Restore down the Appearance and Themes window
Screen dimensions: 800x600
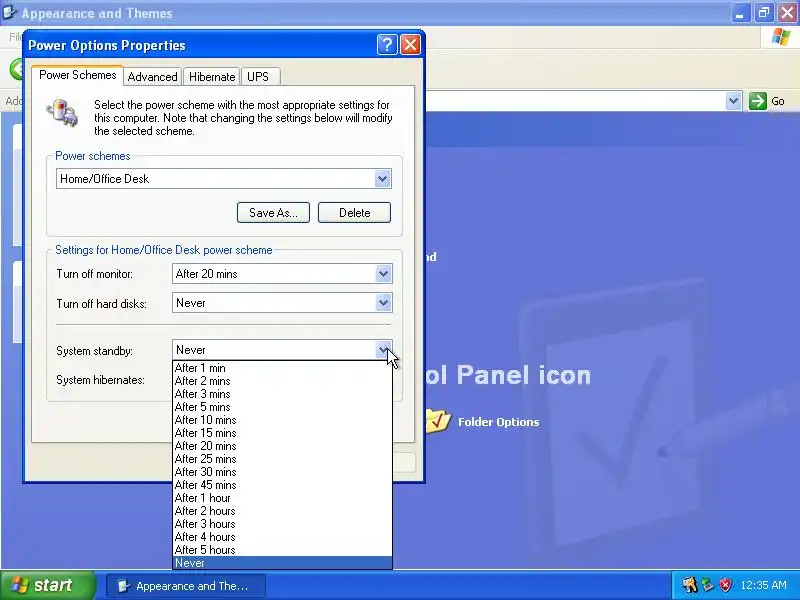tap(764, 13)
